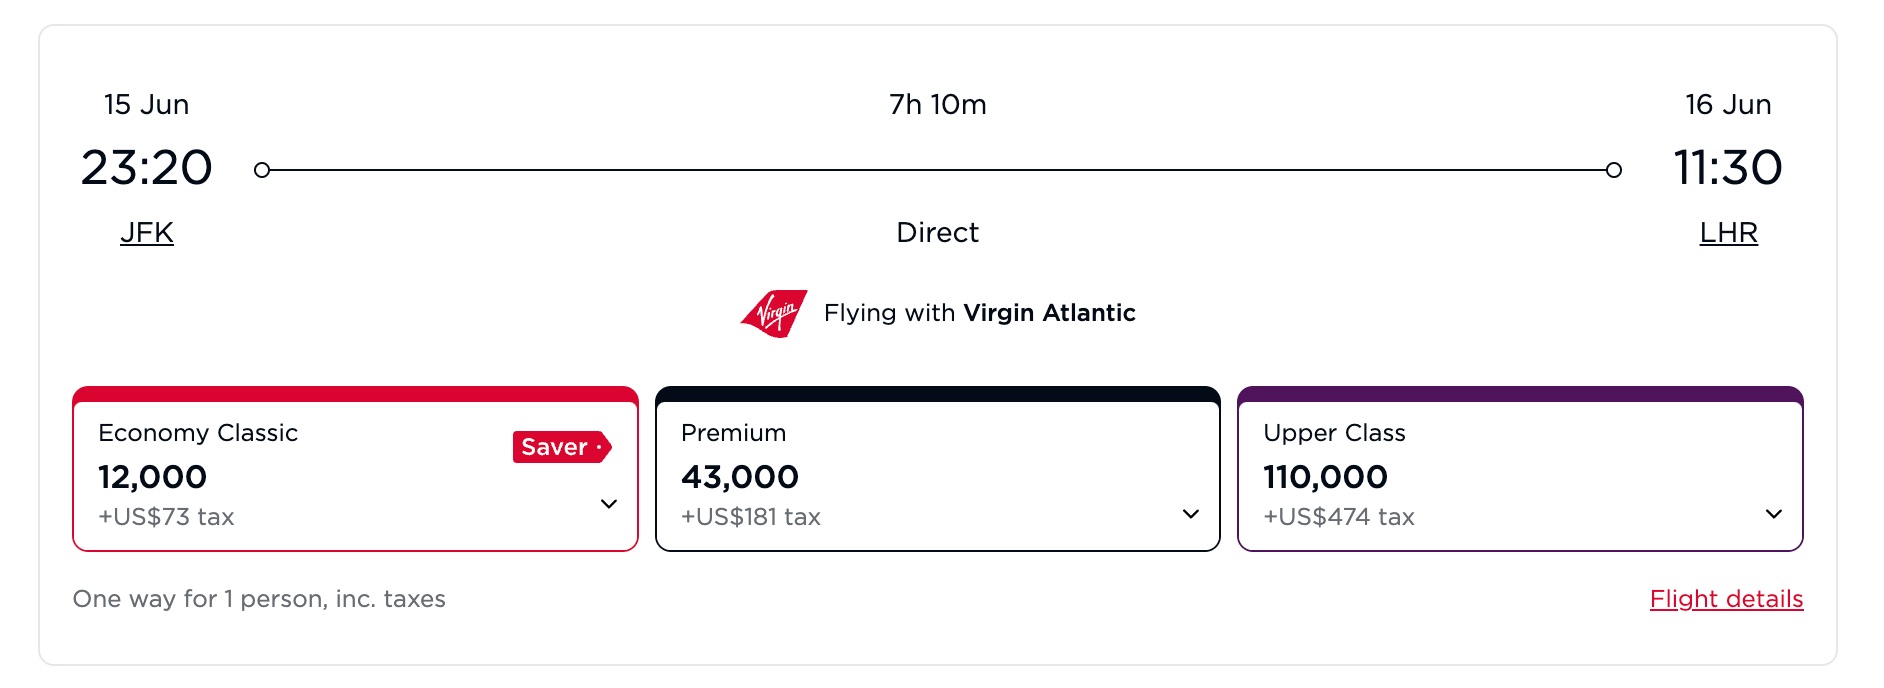
Task: Click the flight route progress line
Action: (938, 169)
